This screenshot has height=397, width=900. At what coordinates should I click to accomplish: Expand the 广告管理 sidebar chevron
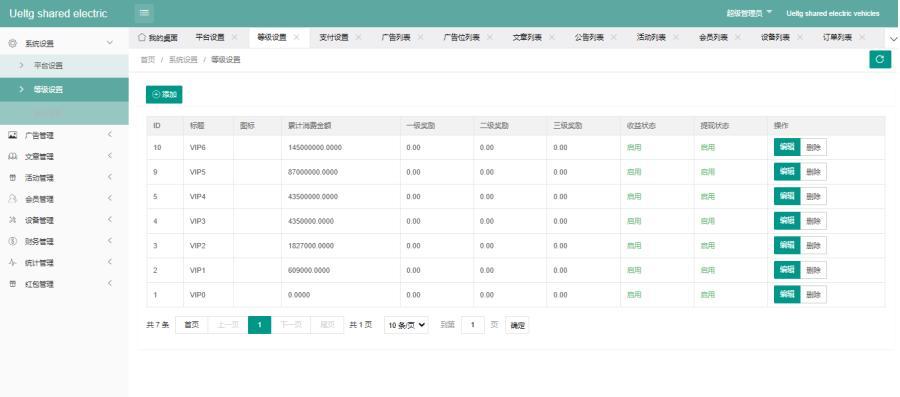coord(110,135)
